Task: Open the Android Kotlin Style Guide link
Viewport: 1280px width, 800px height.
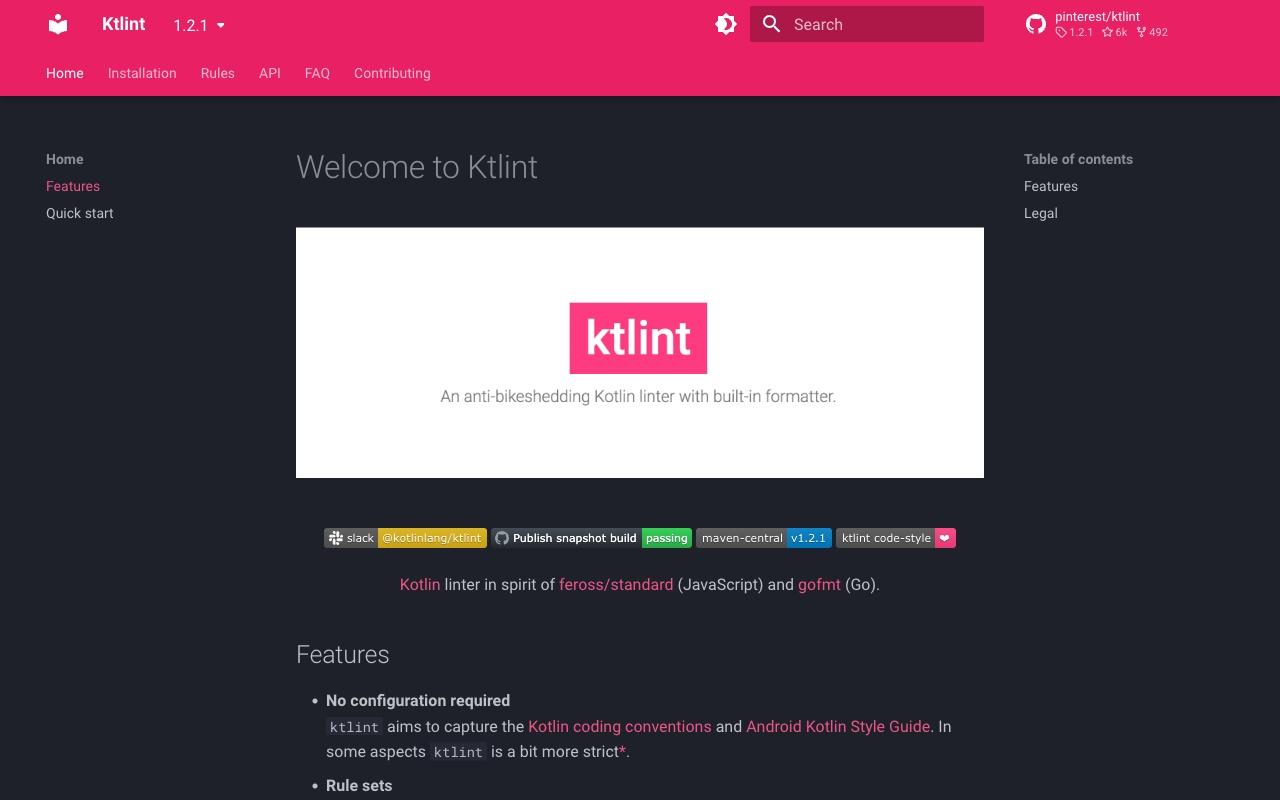Action: pos(838,726)
